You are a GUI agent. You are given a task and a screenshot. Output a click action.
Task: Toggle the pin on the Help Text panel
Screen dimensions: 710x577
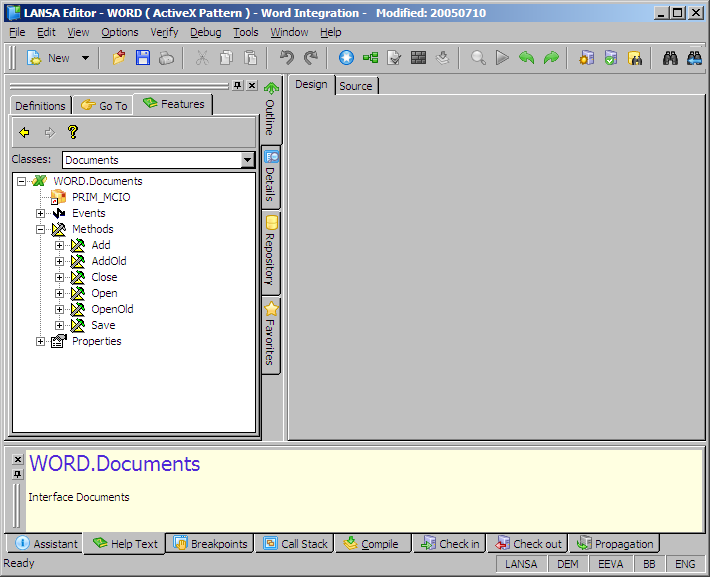coord(17,473)
